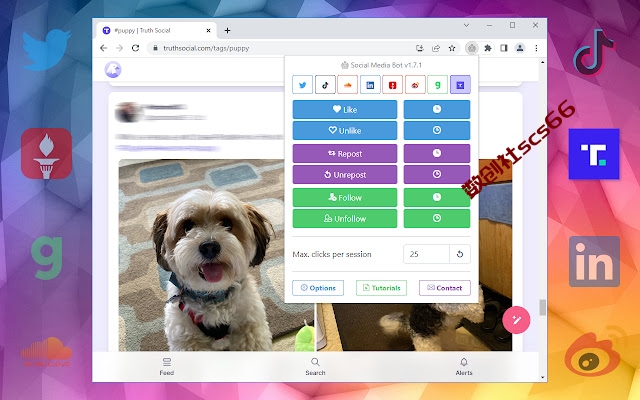The height and width of the screenshot is (400, 640).
Task: Select the green Gab platform icon in popup
Action: point(438,85)
